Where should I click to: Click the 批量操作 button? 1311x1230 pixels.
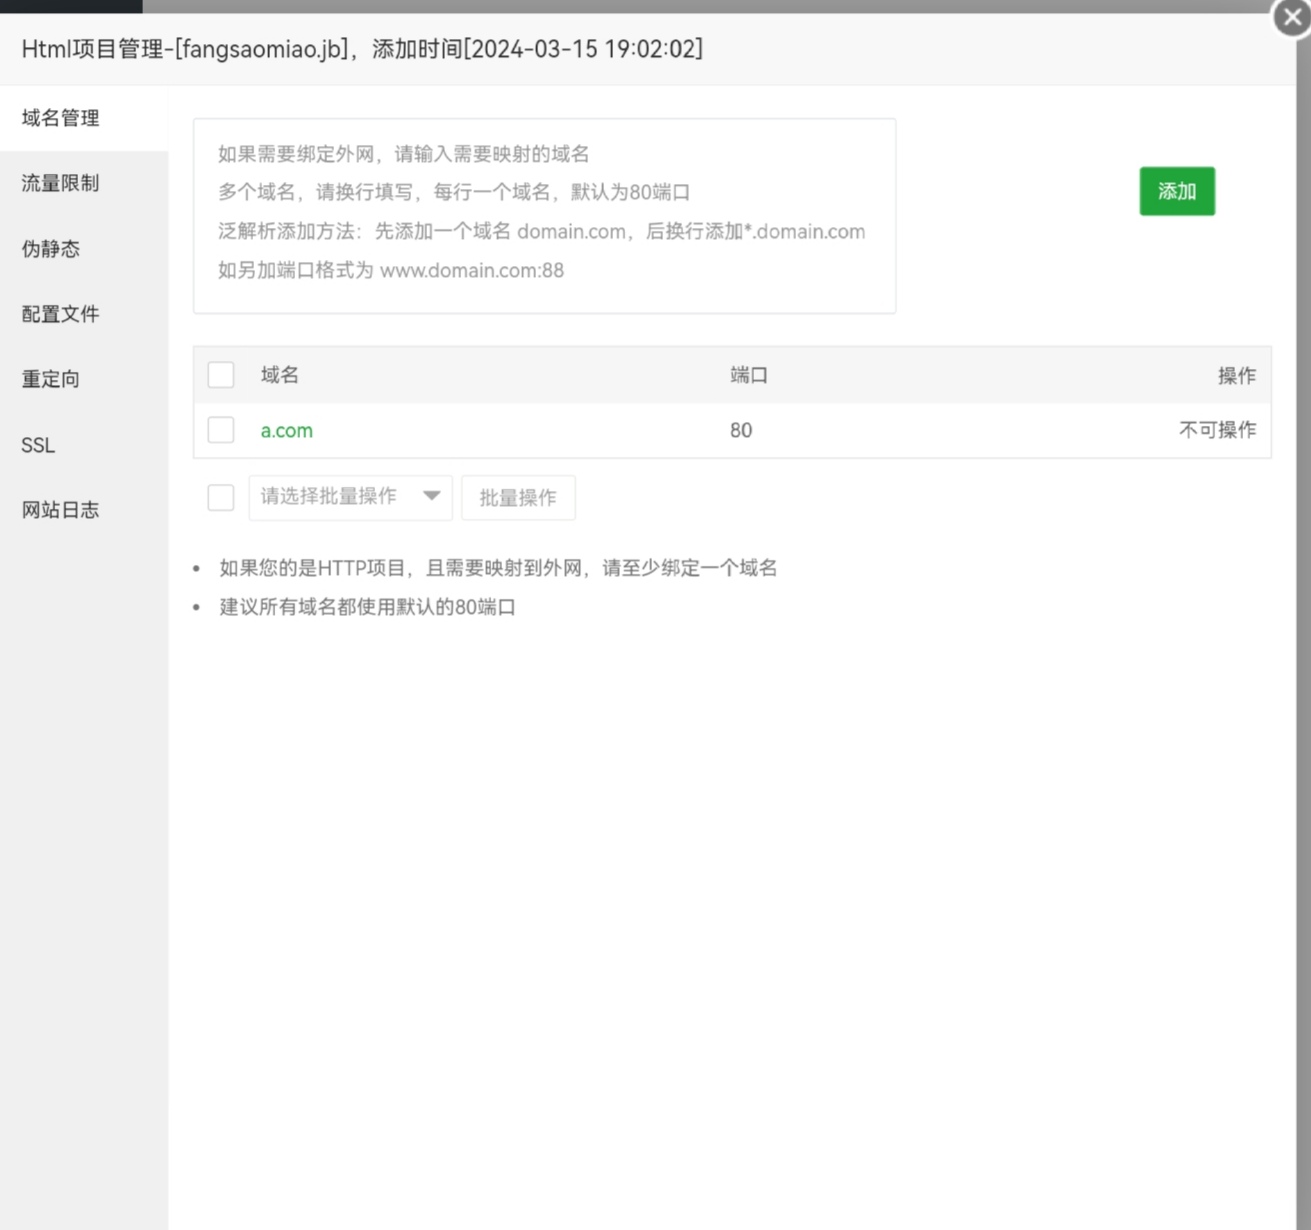(518, 497)
